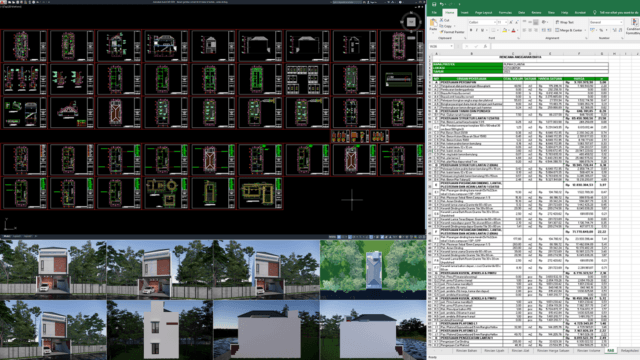Click the Increase Font Size icon

coord(511,22)
